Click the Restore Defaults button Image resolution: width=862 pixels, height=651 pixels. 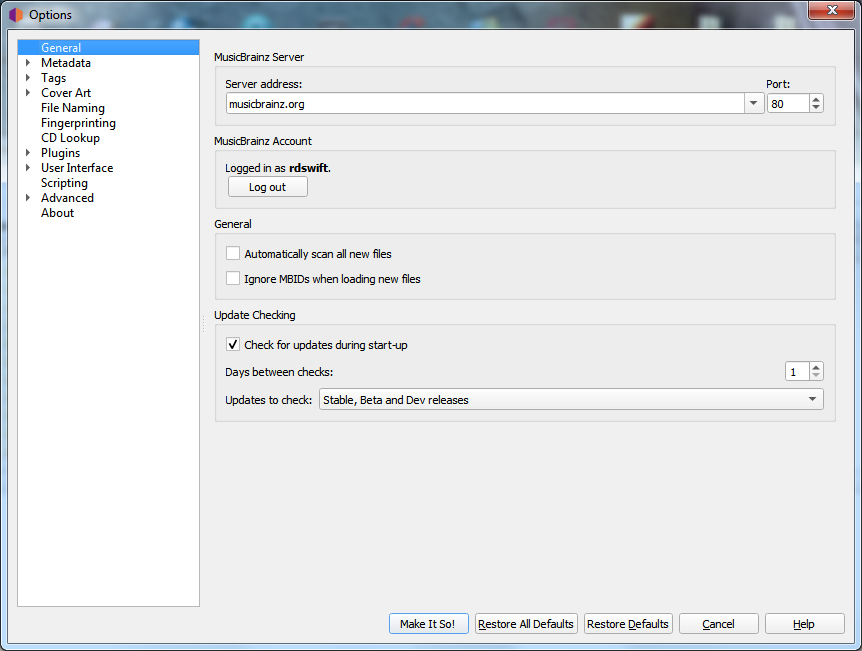tap(628, 624)
